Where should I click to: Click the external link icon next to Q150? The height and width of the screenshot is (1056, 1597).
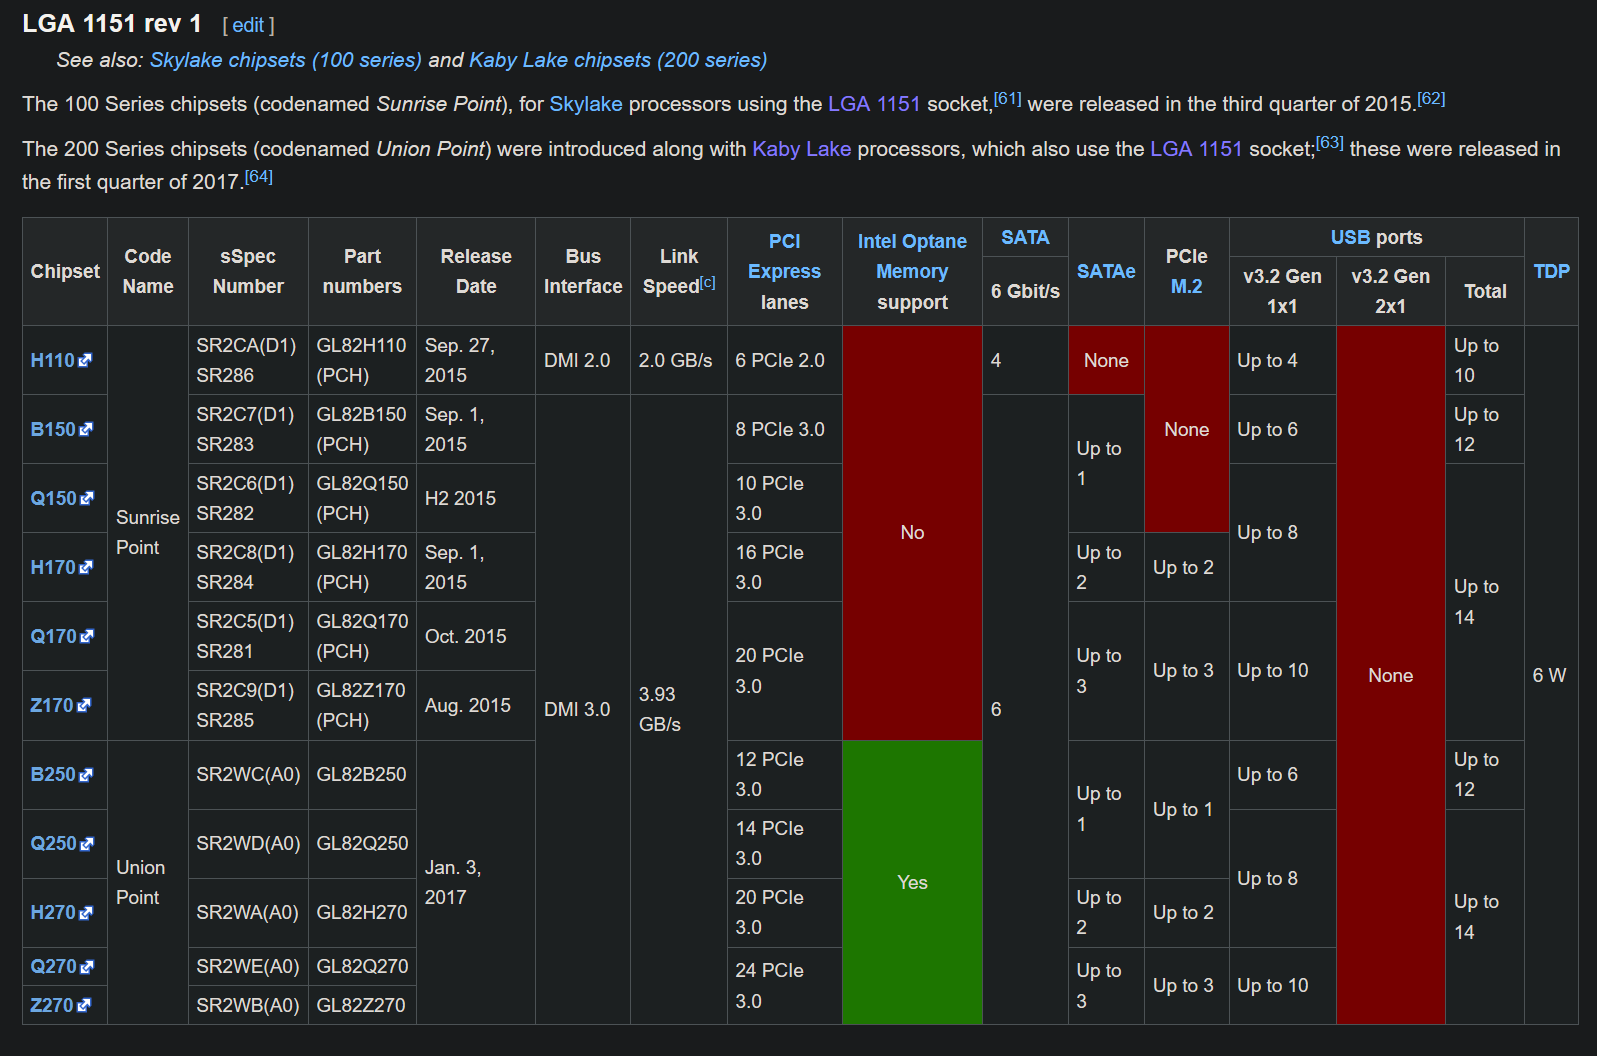pyautogui.click(x=87, y=498)
